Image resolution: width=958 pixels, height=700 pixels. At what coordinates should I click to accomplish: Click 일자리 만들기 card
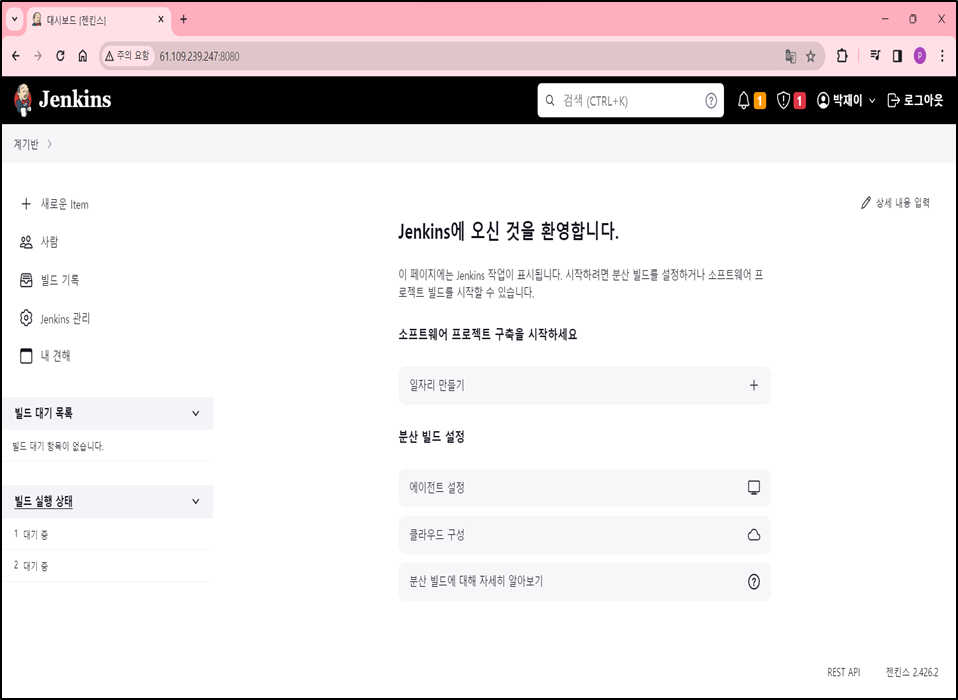584,385
